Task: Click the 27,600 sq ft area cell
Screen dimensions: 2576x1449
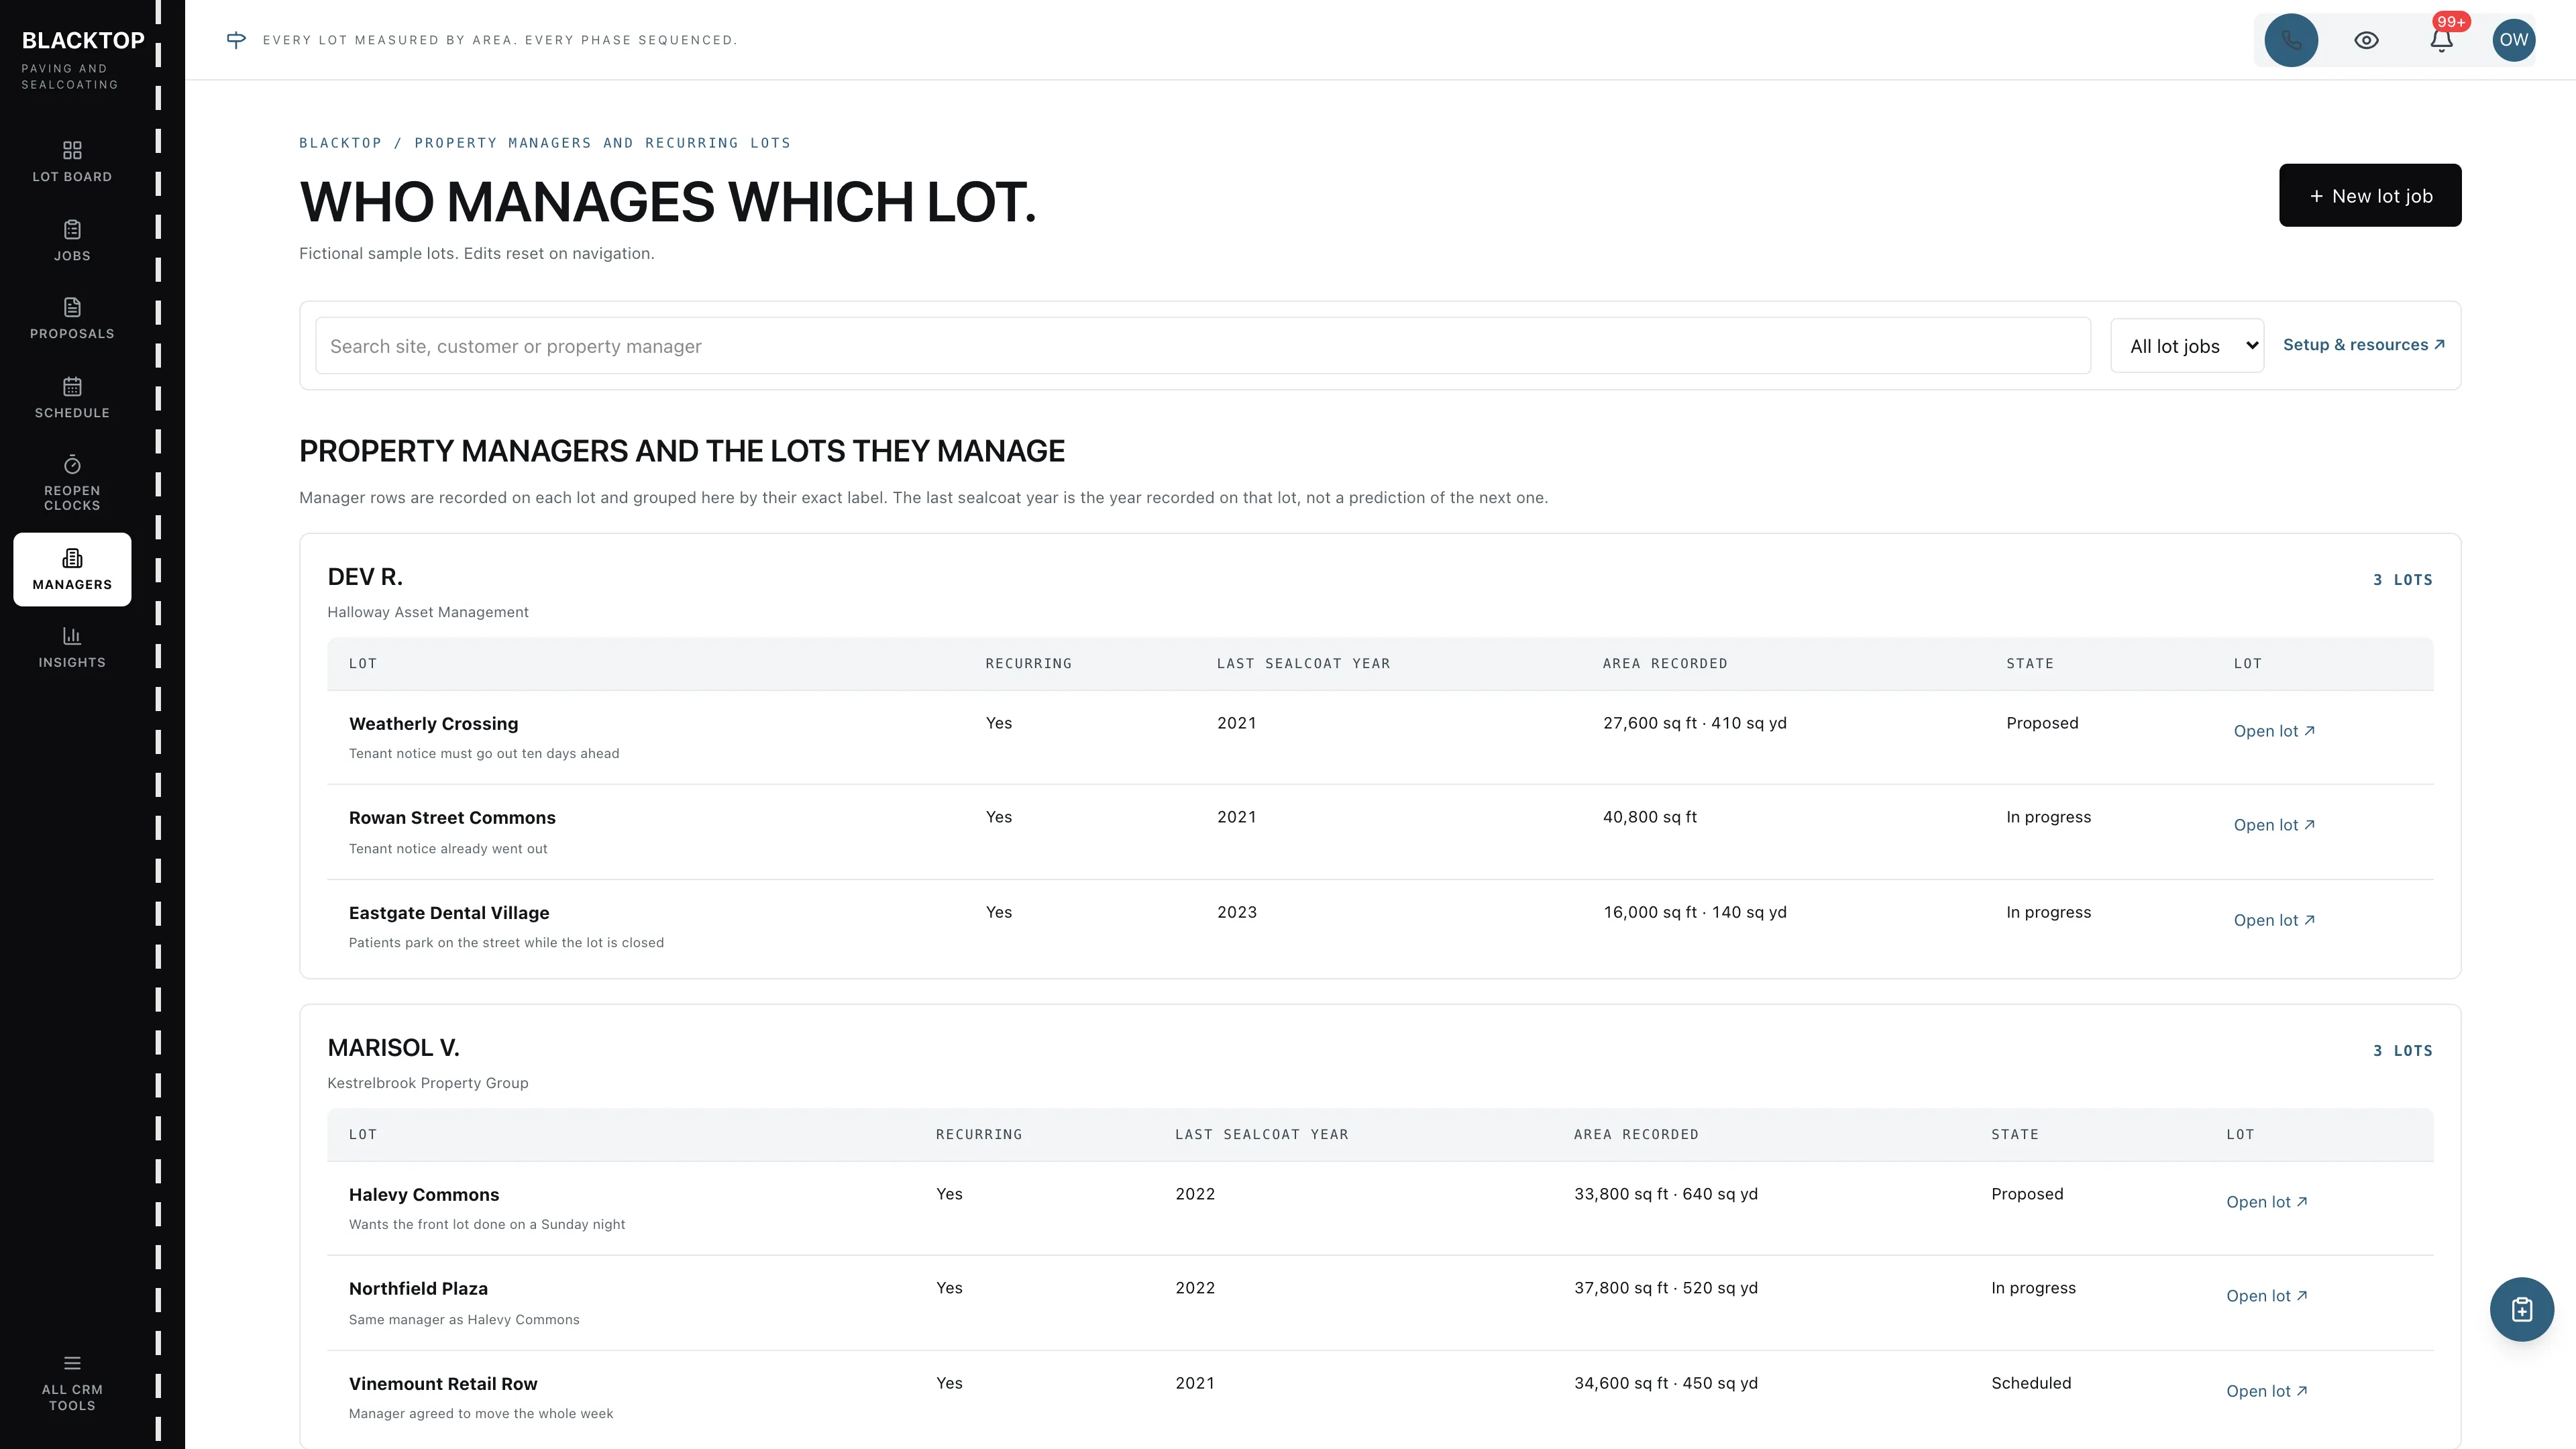Action: [x=1694, y=723]
